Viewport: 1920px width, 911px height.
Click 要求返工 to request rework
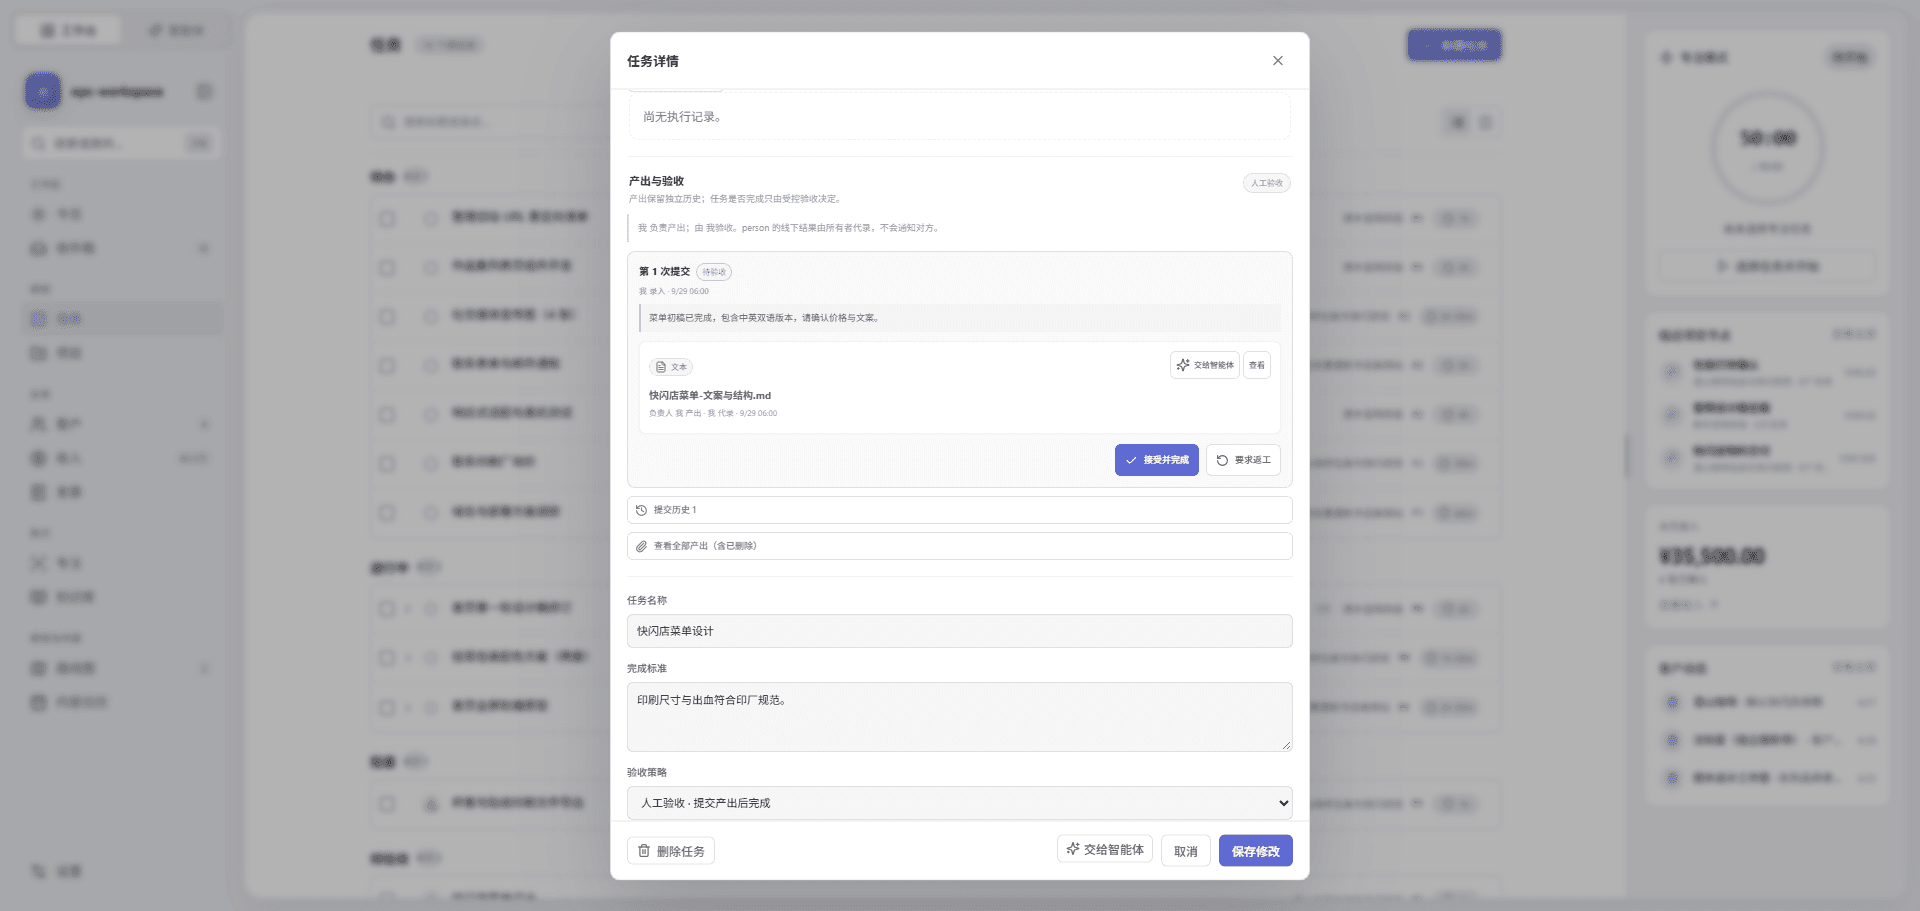point(1243,460)
